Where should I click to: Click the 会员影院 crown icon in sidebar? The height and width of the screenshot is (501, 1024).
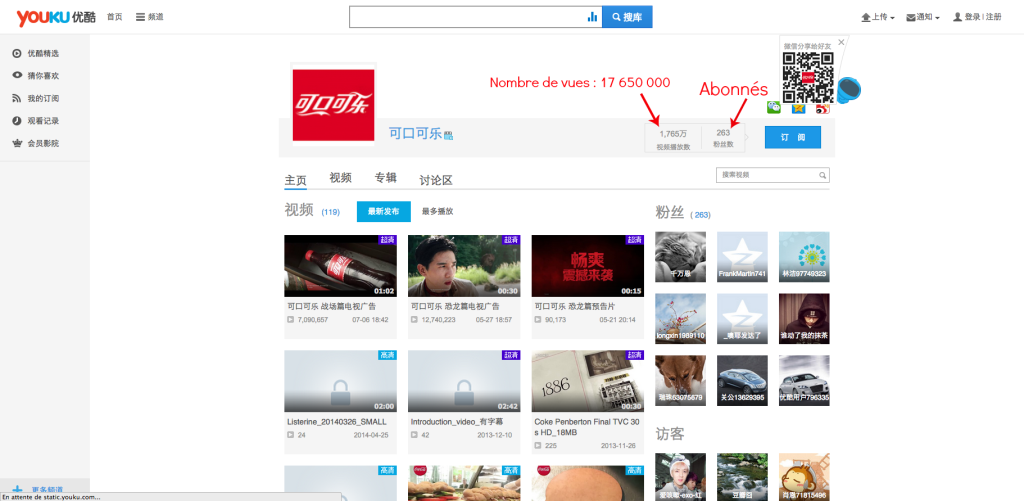pyautogui.click(x=17, y=143)
